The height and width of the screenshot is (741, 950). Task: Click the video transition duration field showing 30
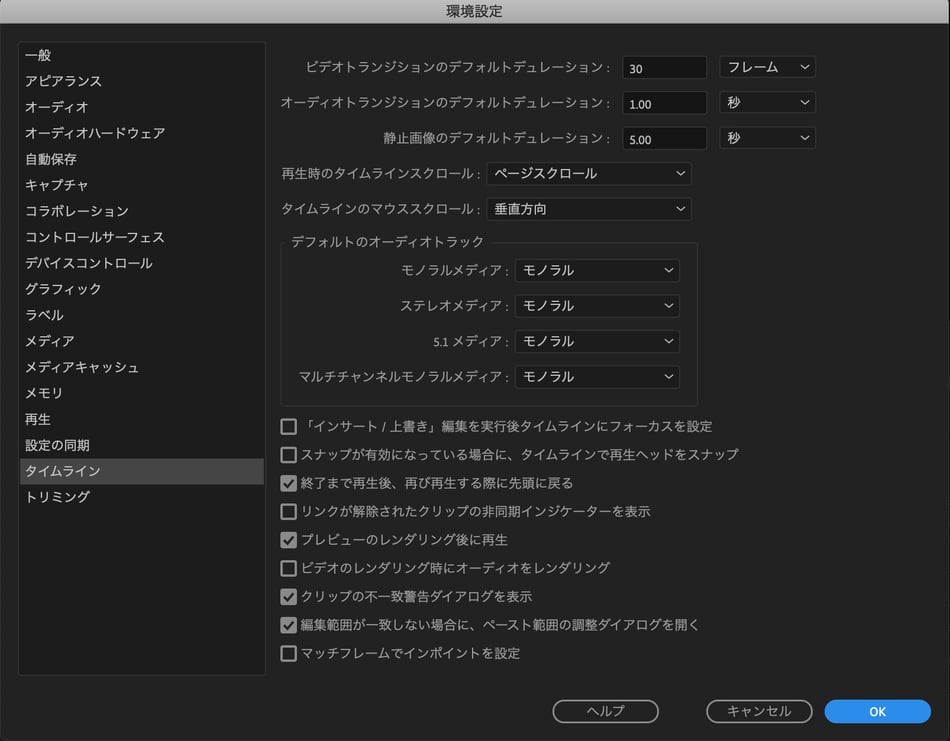(x=664, y=68)
